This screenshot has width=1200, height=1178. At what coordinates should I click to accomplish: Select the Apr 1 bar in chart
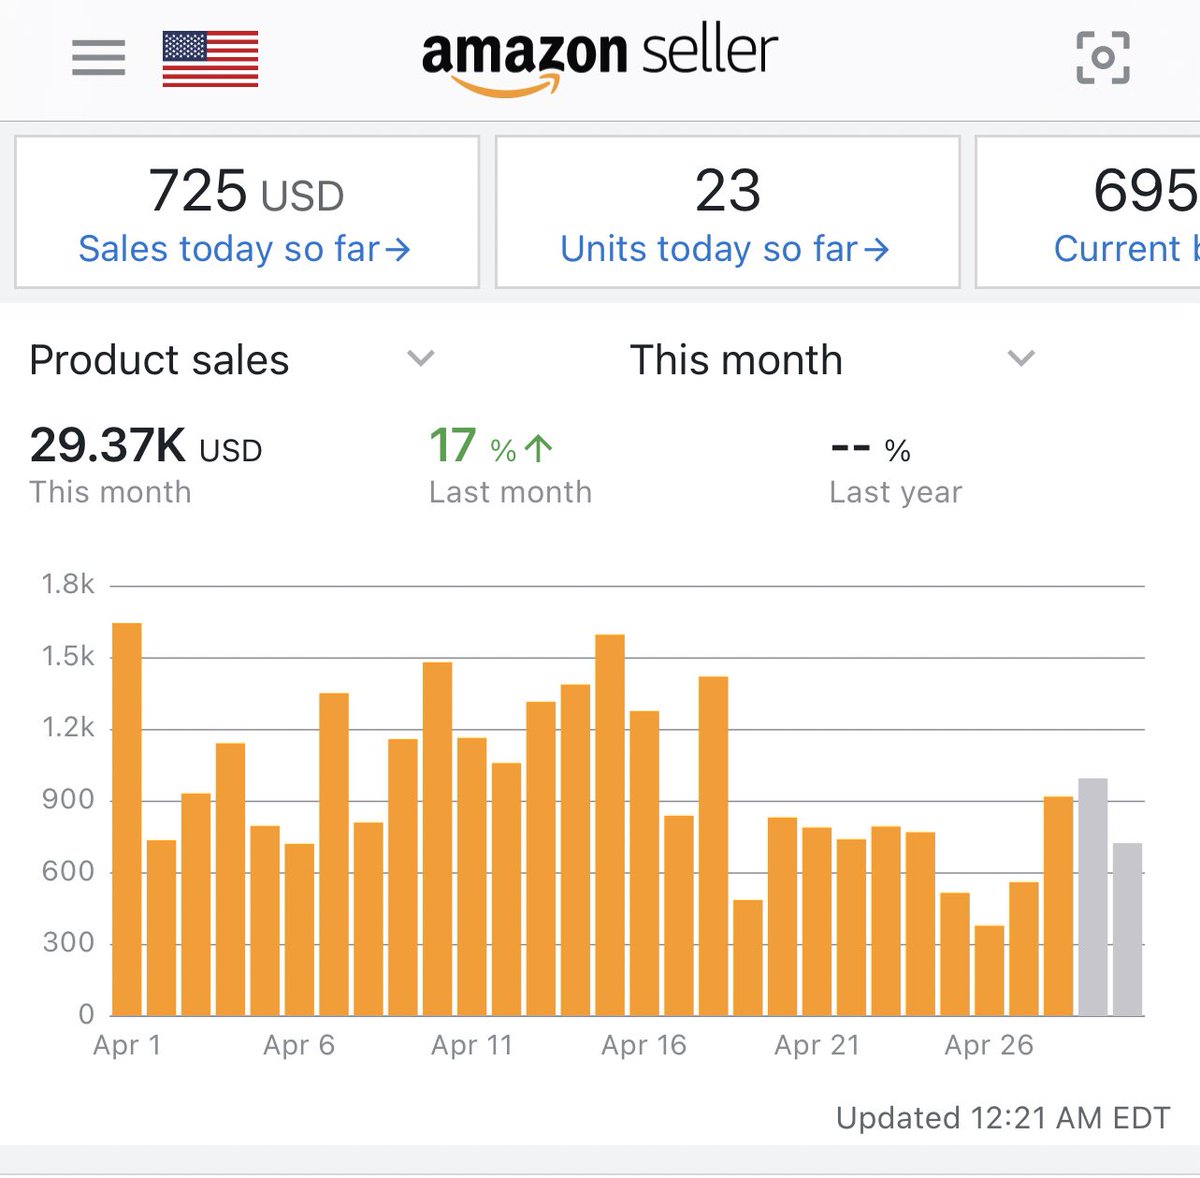(x=127, y=820)
